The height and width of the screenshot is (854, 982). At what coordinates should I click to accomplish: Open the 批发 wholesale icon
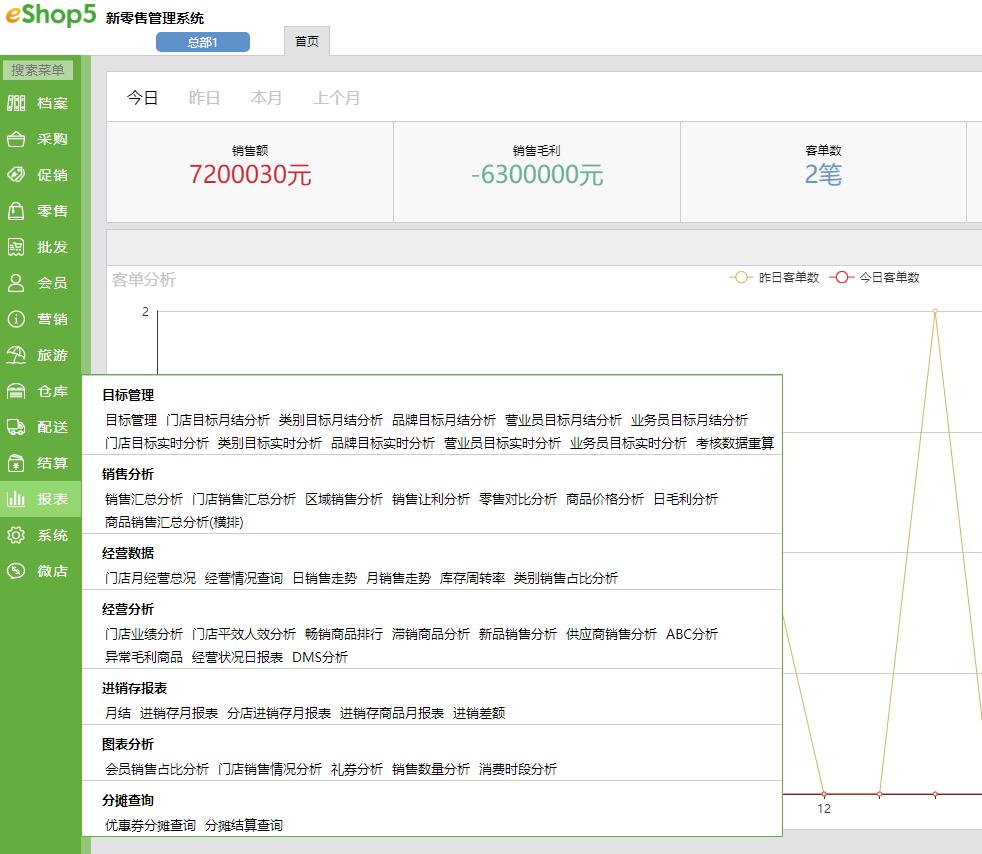click(16, 247)
